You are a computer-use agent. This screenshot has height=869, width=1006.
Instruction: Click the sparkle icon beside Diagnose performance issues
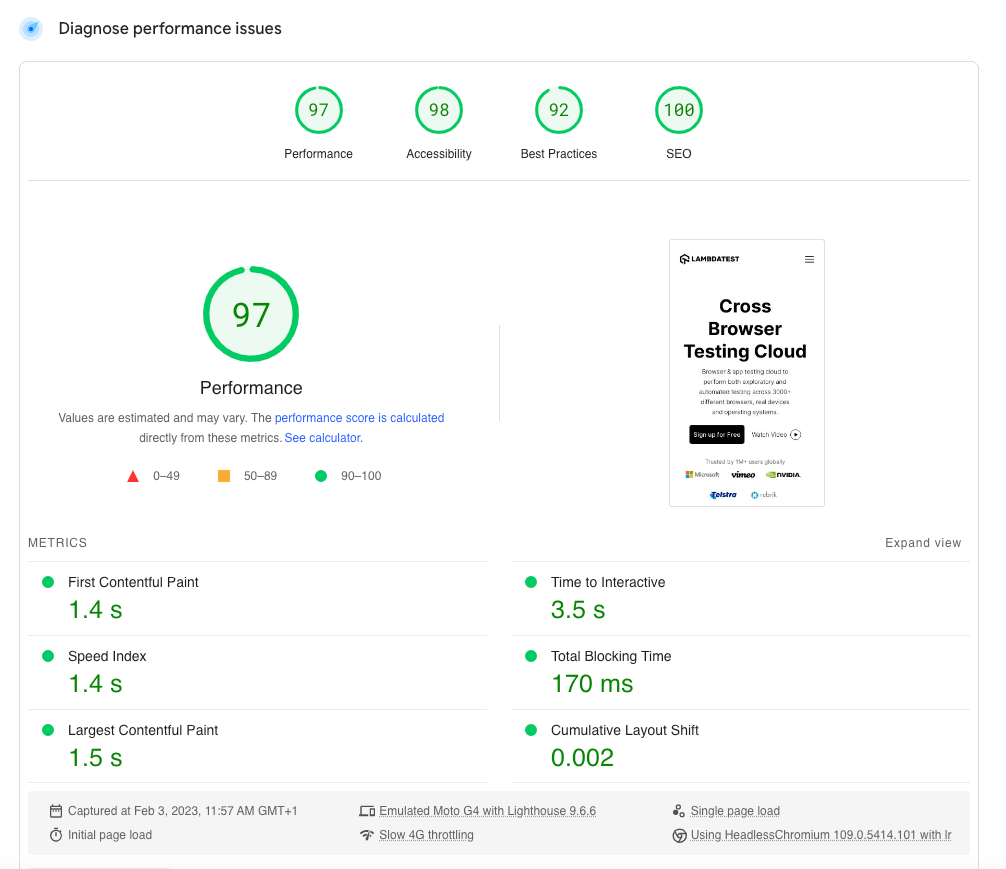pyautogui.click(x=30, y=28)
